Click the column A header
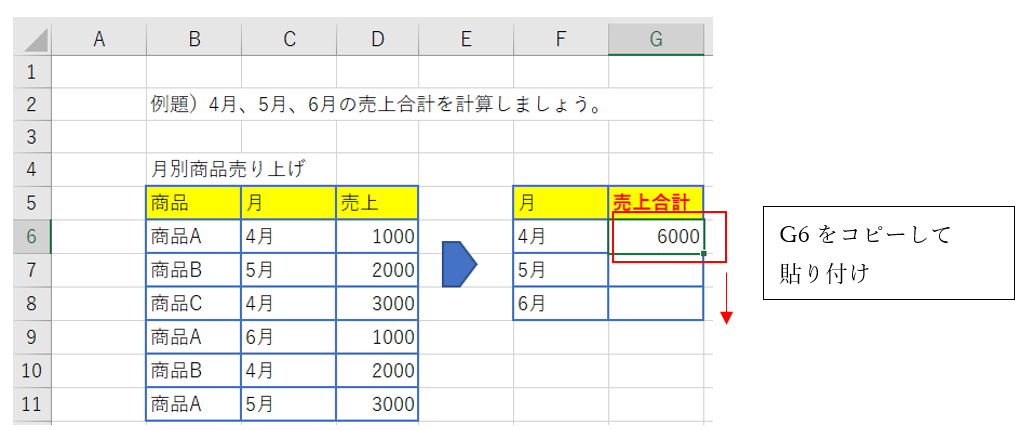The width and height of the screenshot is (1024, 430). 98,39
